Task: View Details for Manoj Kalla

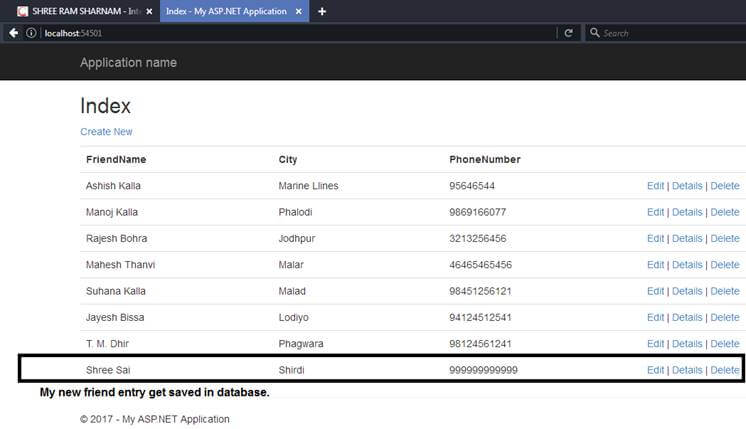Action: (687, 212)
